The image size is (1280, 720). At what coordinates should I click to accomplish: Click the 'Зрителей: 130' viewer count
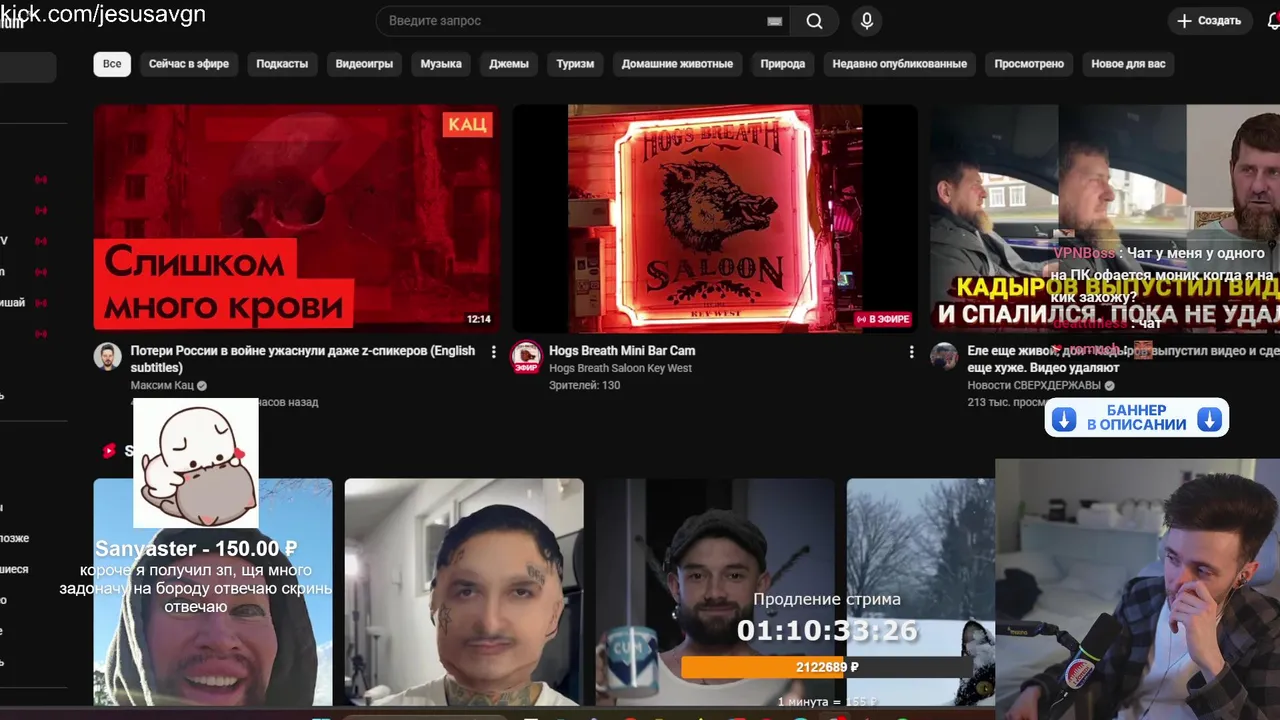[585, 386]
